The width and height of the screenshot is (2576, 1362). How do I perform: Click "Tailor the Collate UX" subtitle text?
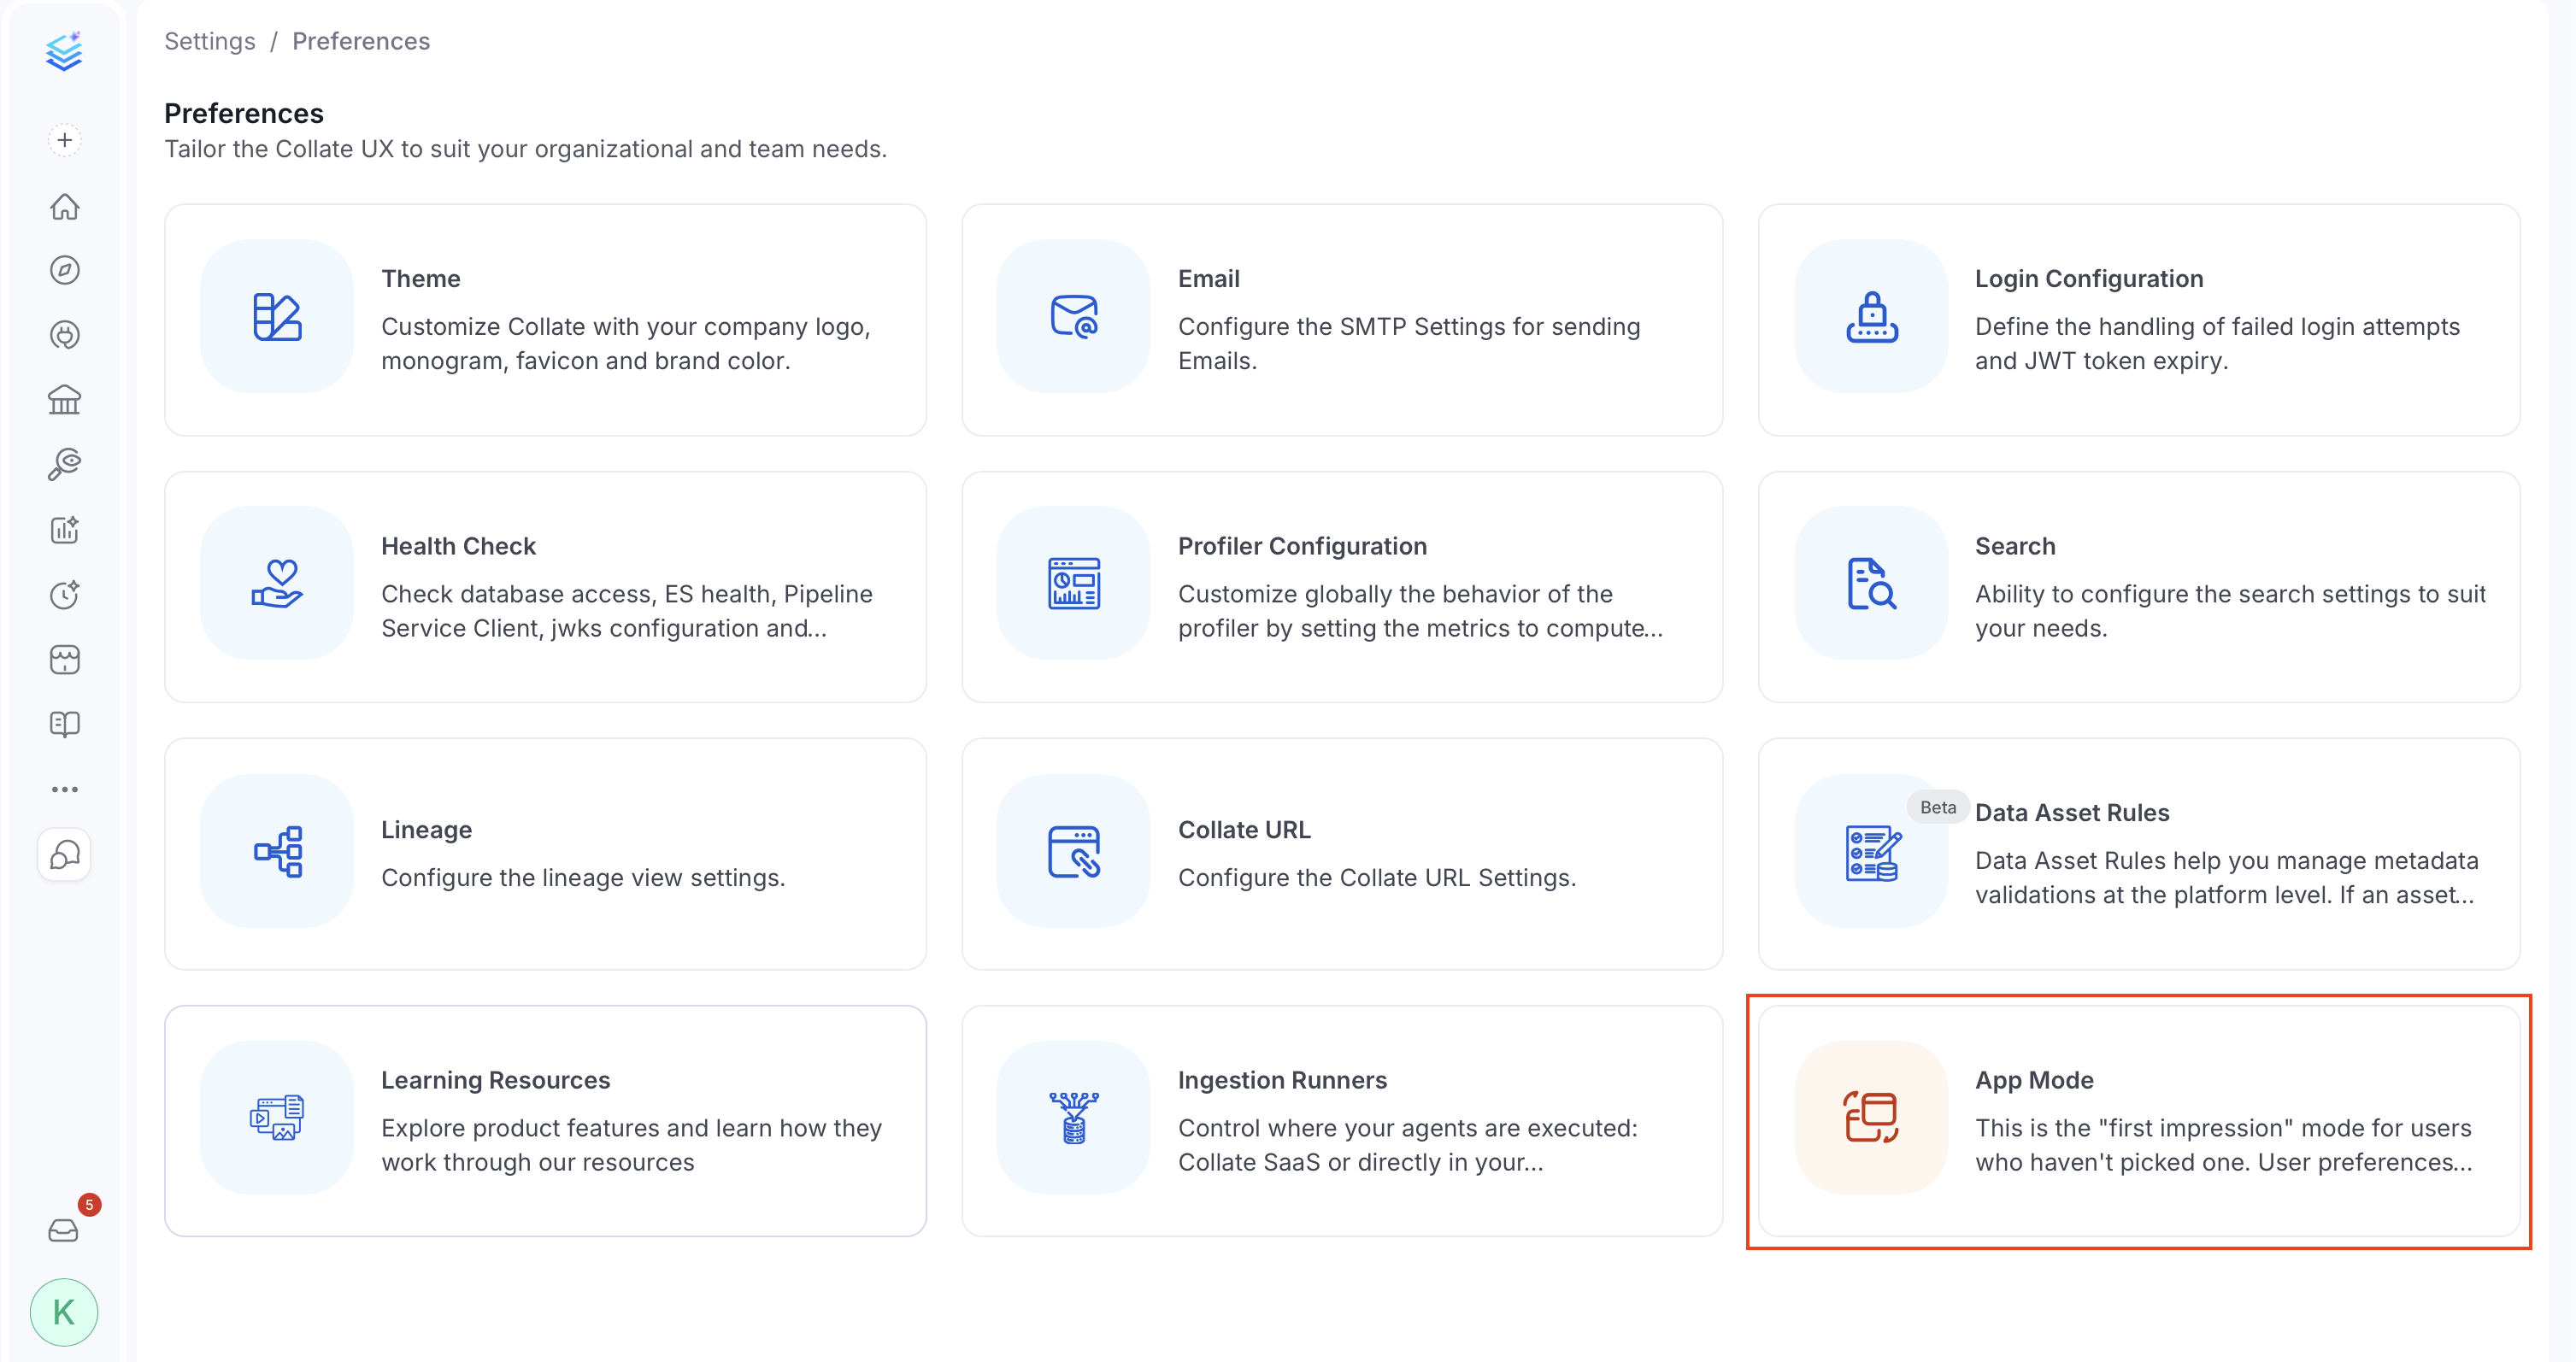[526, 149]
